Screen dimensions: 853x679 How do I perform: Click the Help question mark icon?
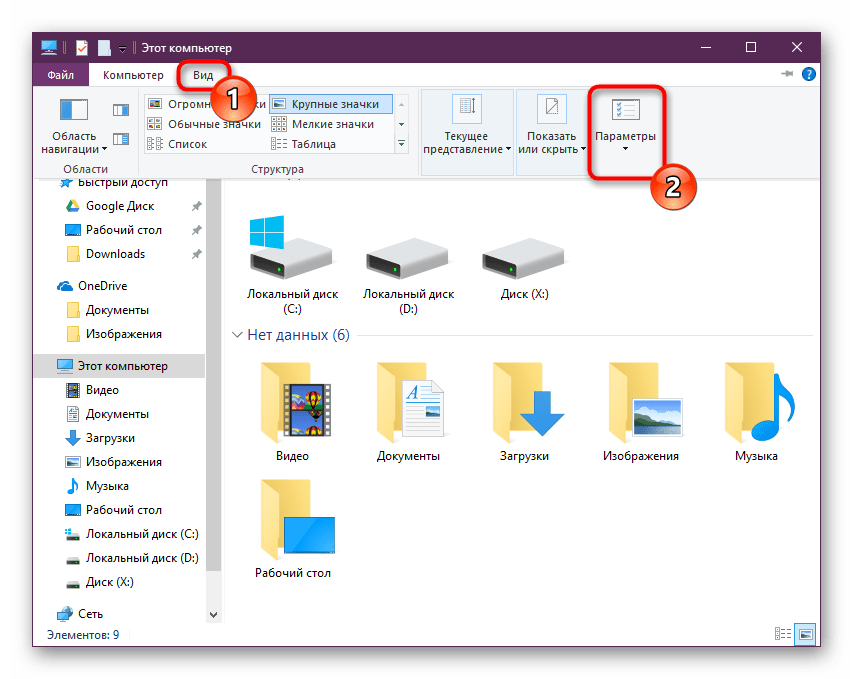click(808, 75)
